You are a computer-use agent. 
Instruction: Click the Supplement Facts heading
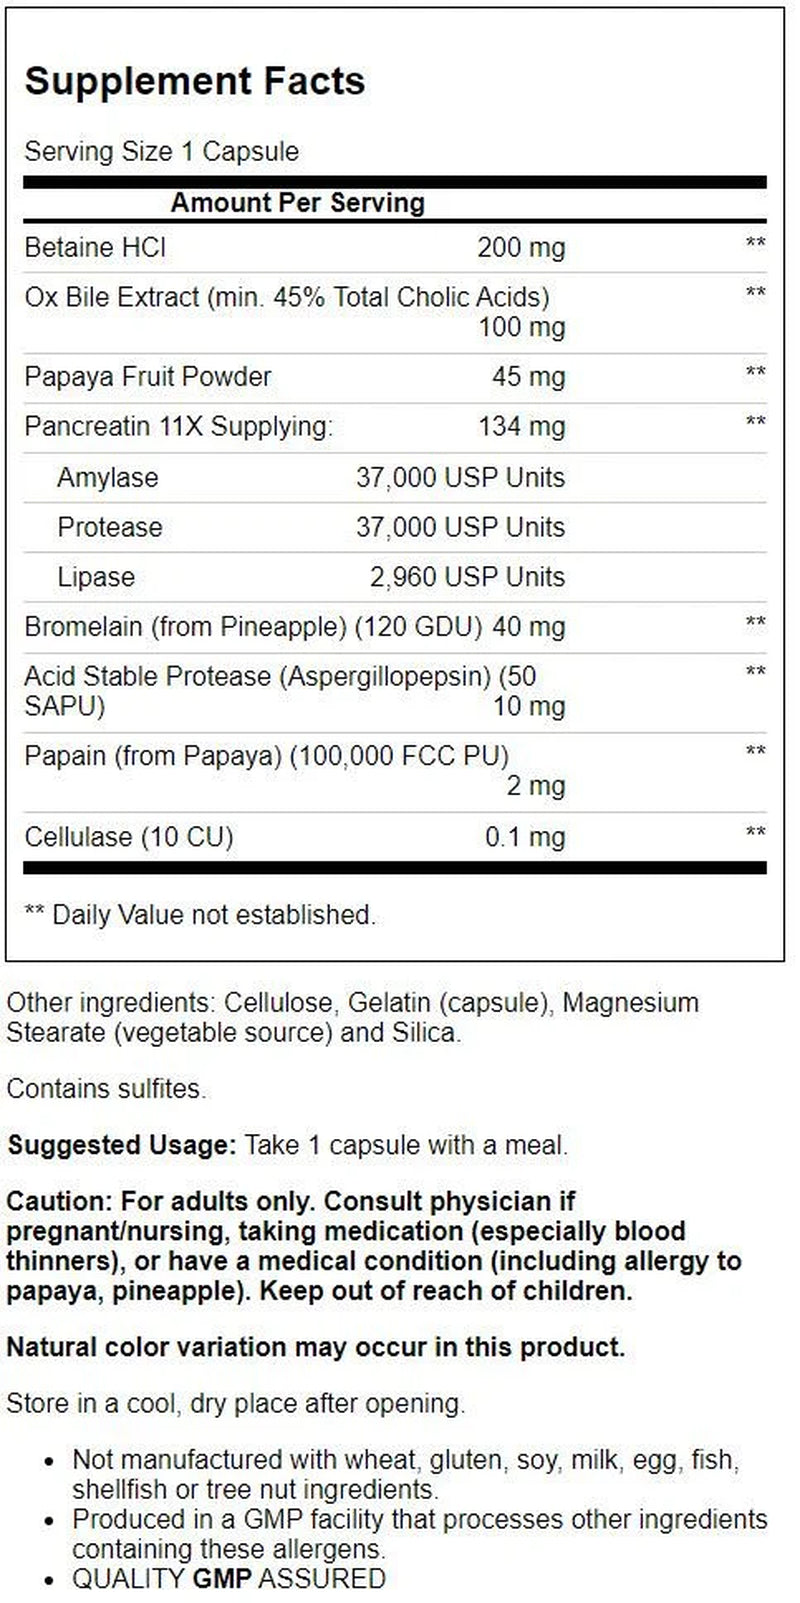click(195, 81)
